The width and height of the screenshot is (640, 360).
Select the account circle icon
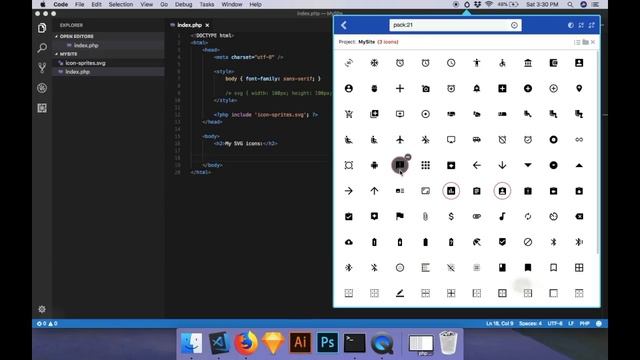pyautogui.click(x=349, y=89)
